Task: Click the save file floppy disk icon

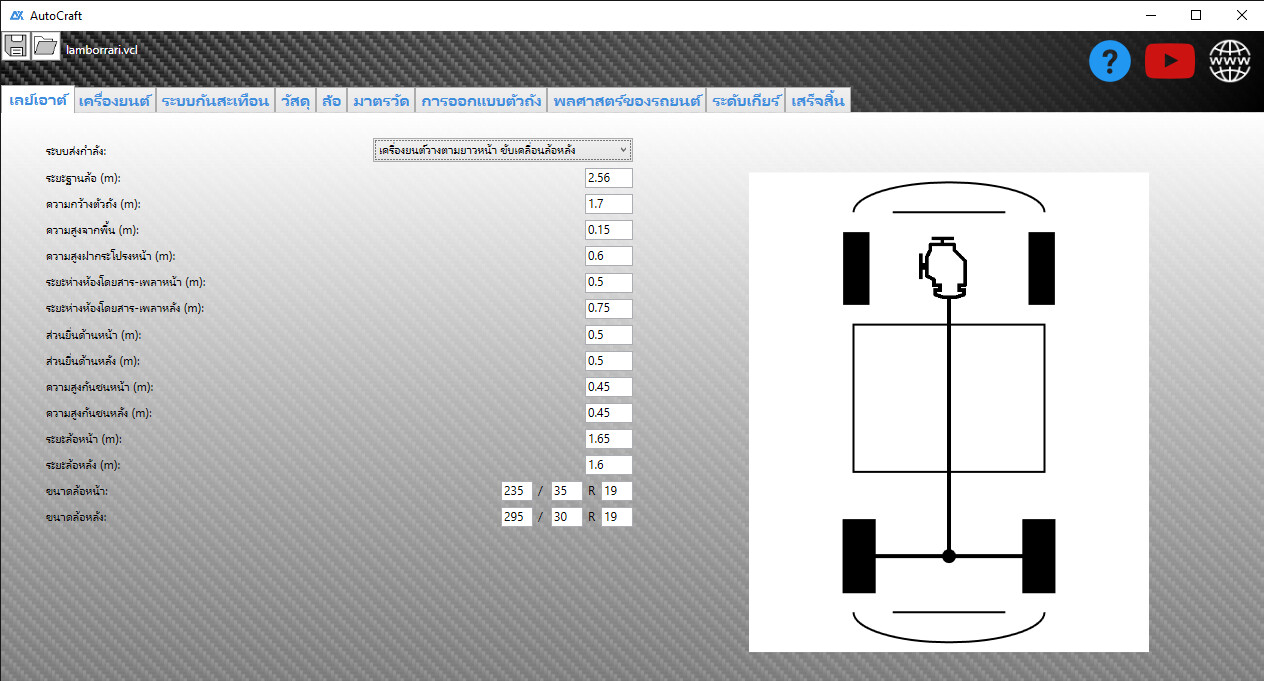Action: point(16,45)
